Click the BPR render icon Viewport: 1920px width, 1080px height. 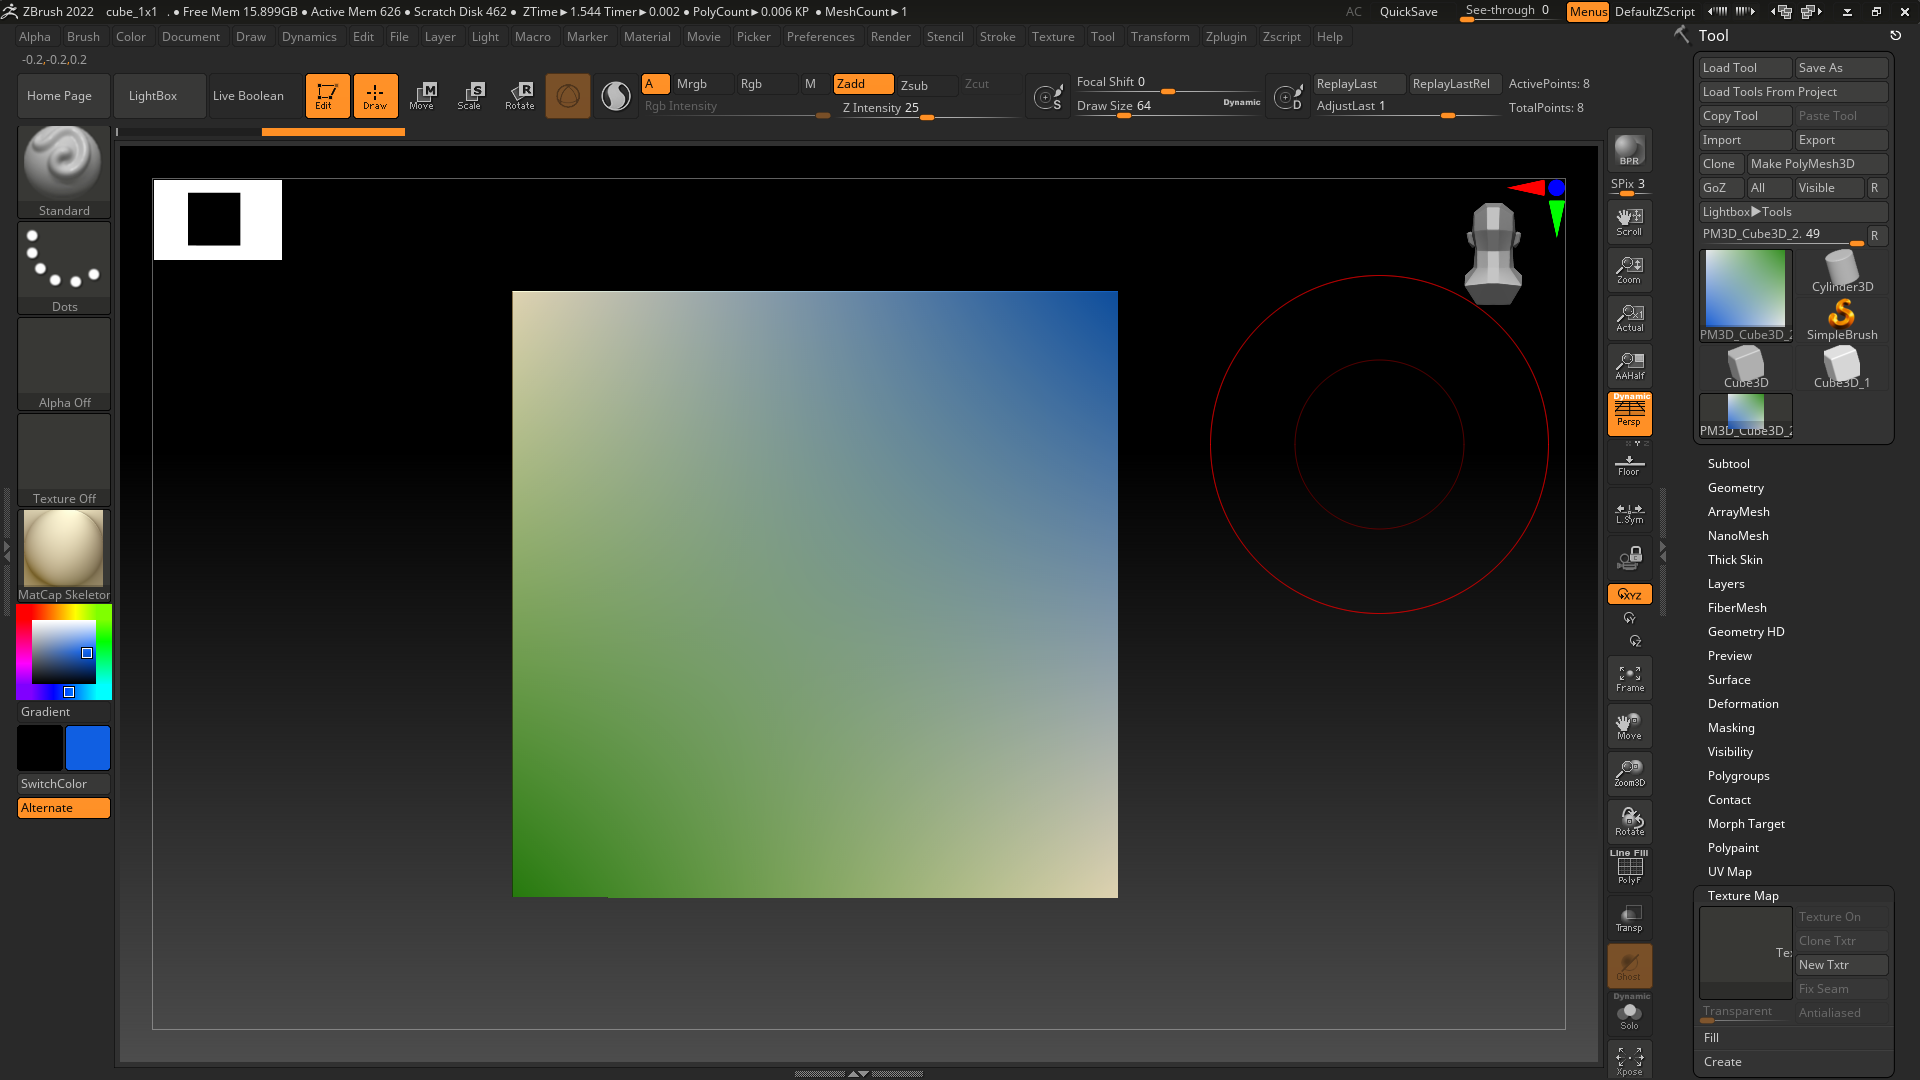point(1629,150)
